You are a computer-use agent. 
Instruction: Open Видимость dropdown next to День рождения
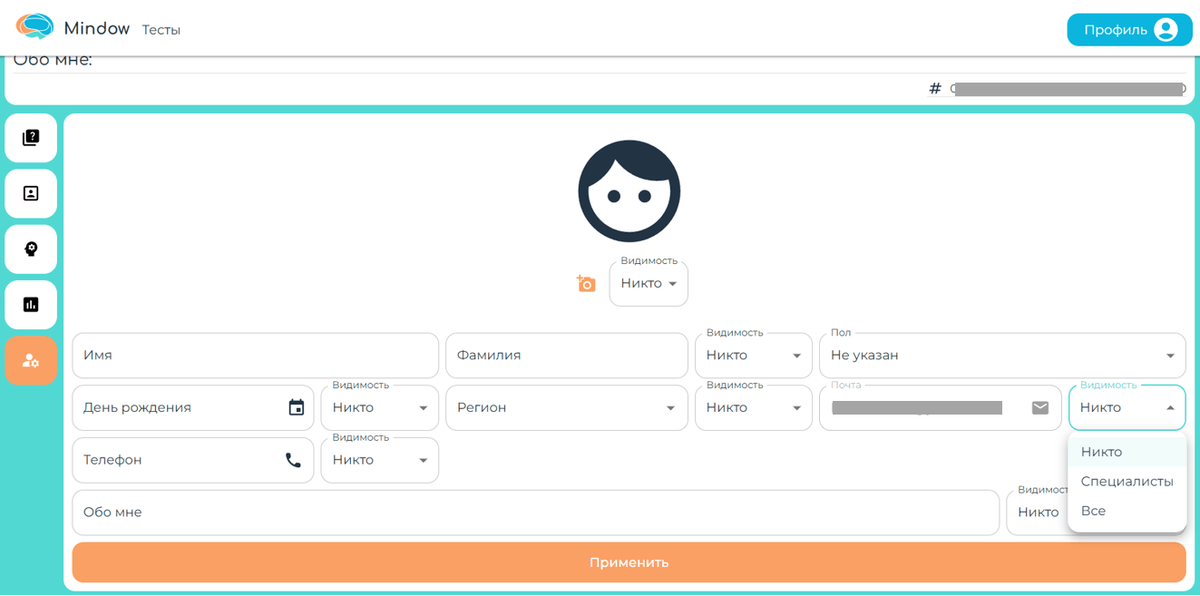380,408
